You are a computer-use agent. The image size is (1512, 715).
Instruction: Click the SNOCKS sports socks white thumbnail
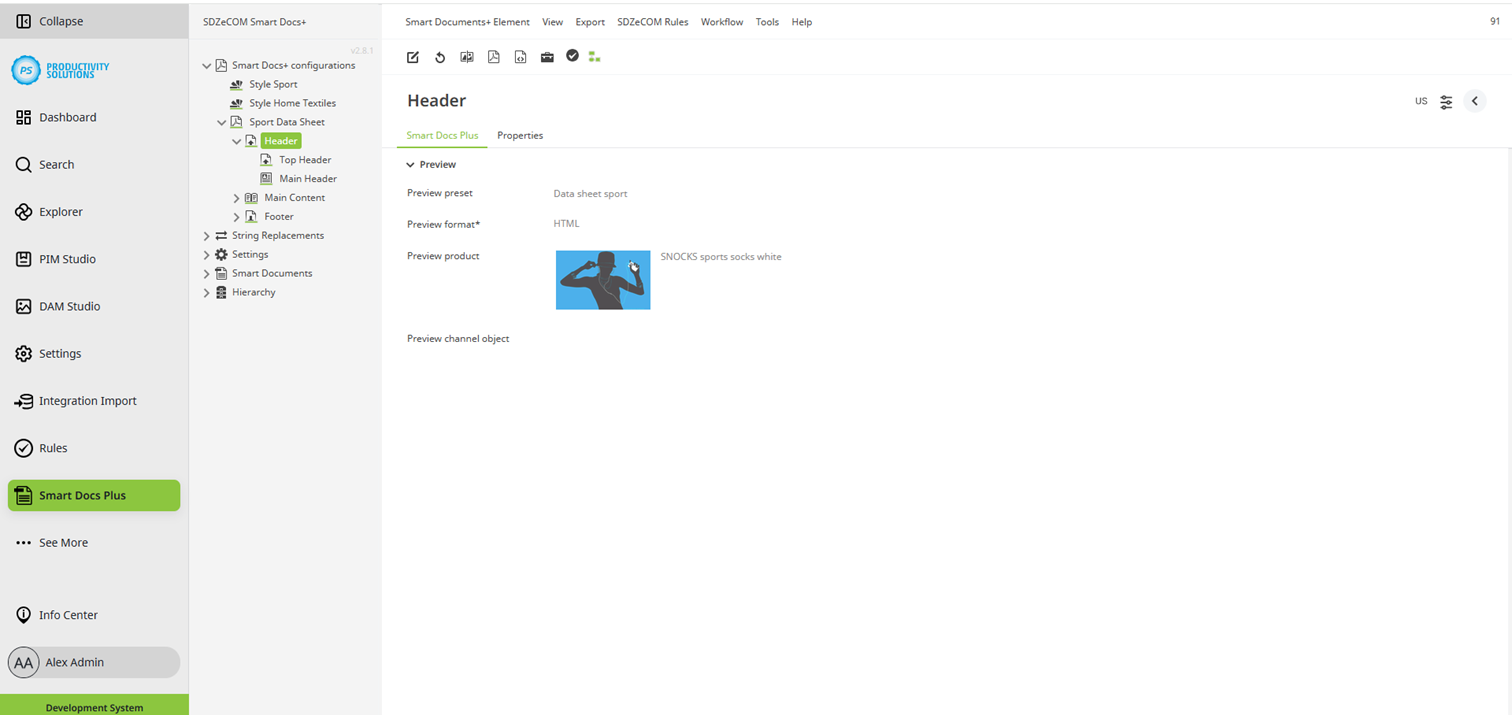602,279
